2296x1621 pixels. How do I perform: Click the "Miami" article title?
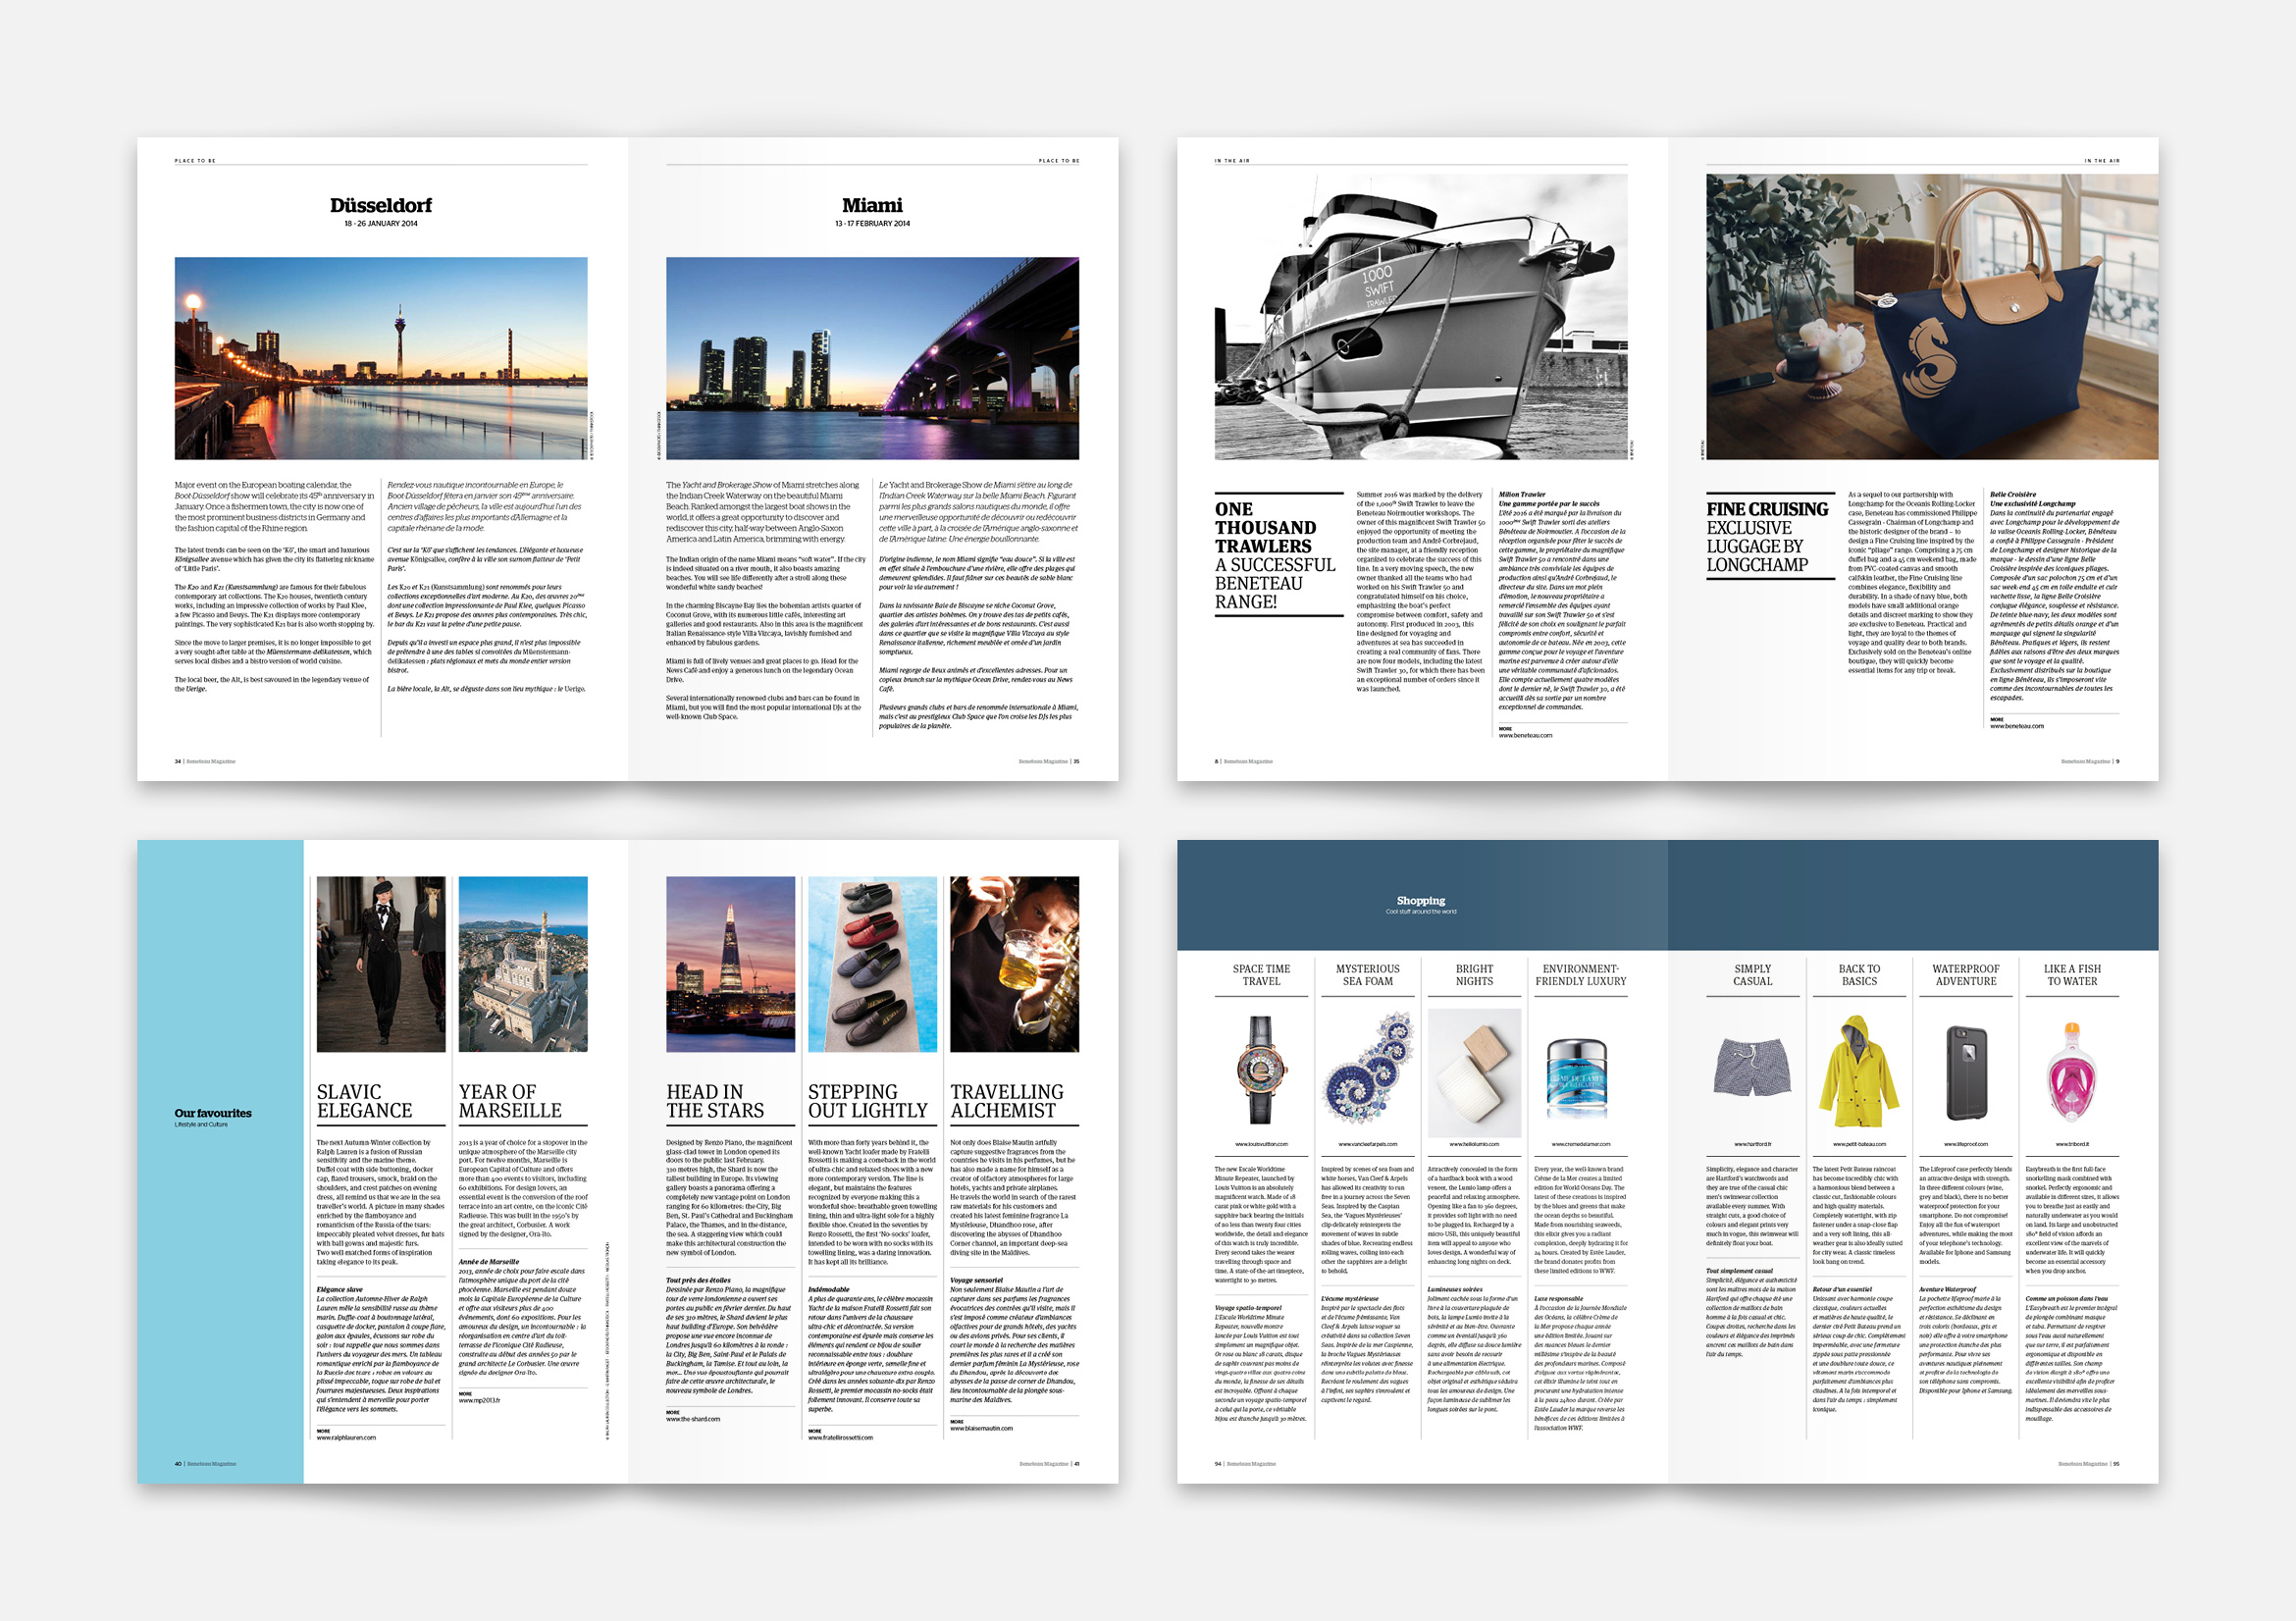872,205
